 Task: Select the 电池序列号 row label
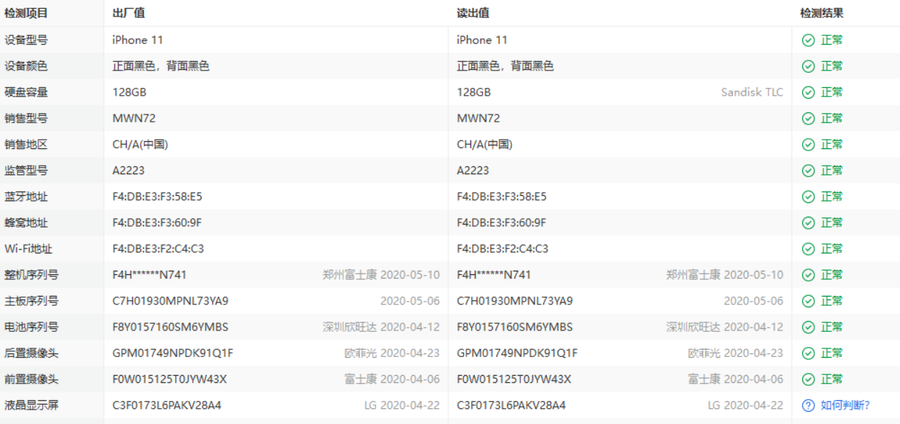point(32,327)
